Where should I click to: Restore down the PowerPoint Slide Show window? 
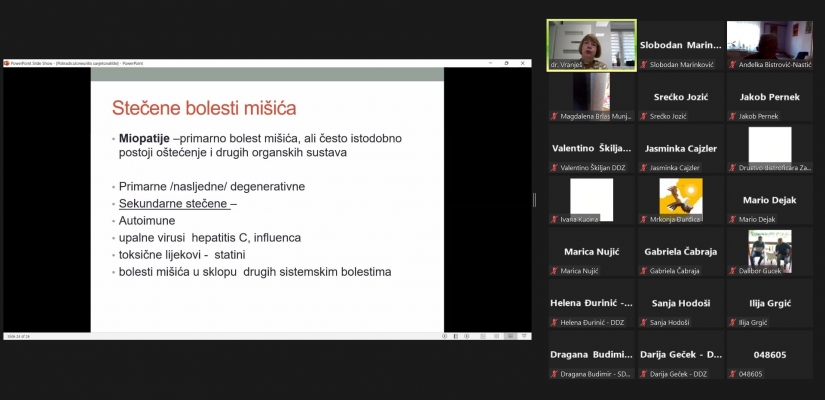(507, 63)
